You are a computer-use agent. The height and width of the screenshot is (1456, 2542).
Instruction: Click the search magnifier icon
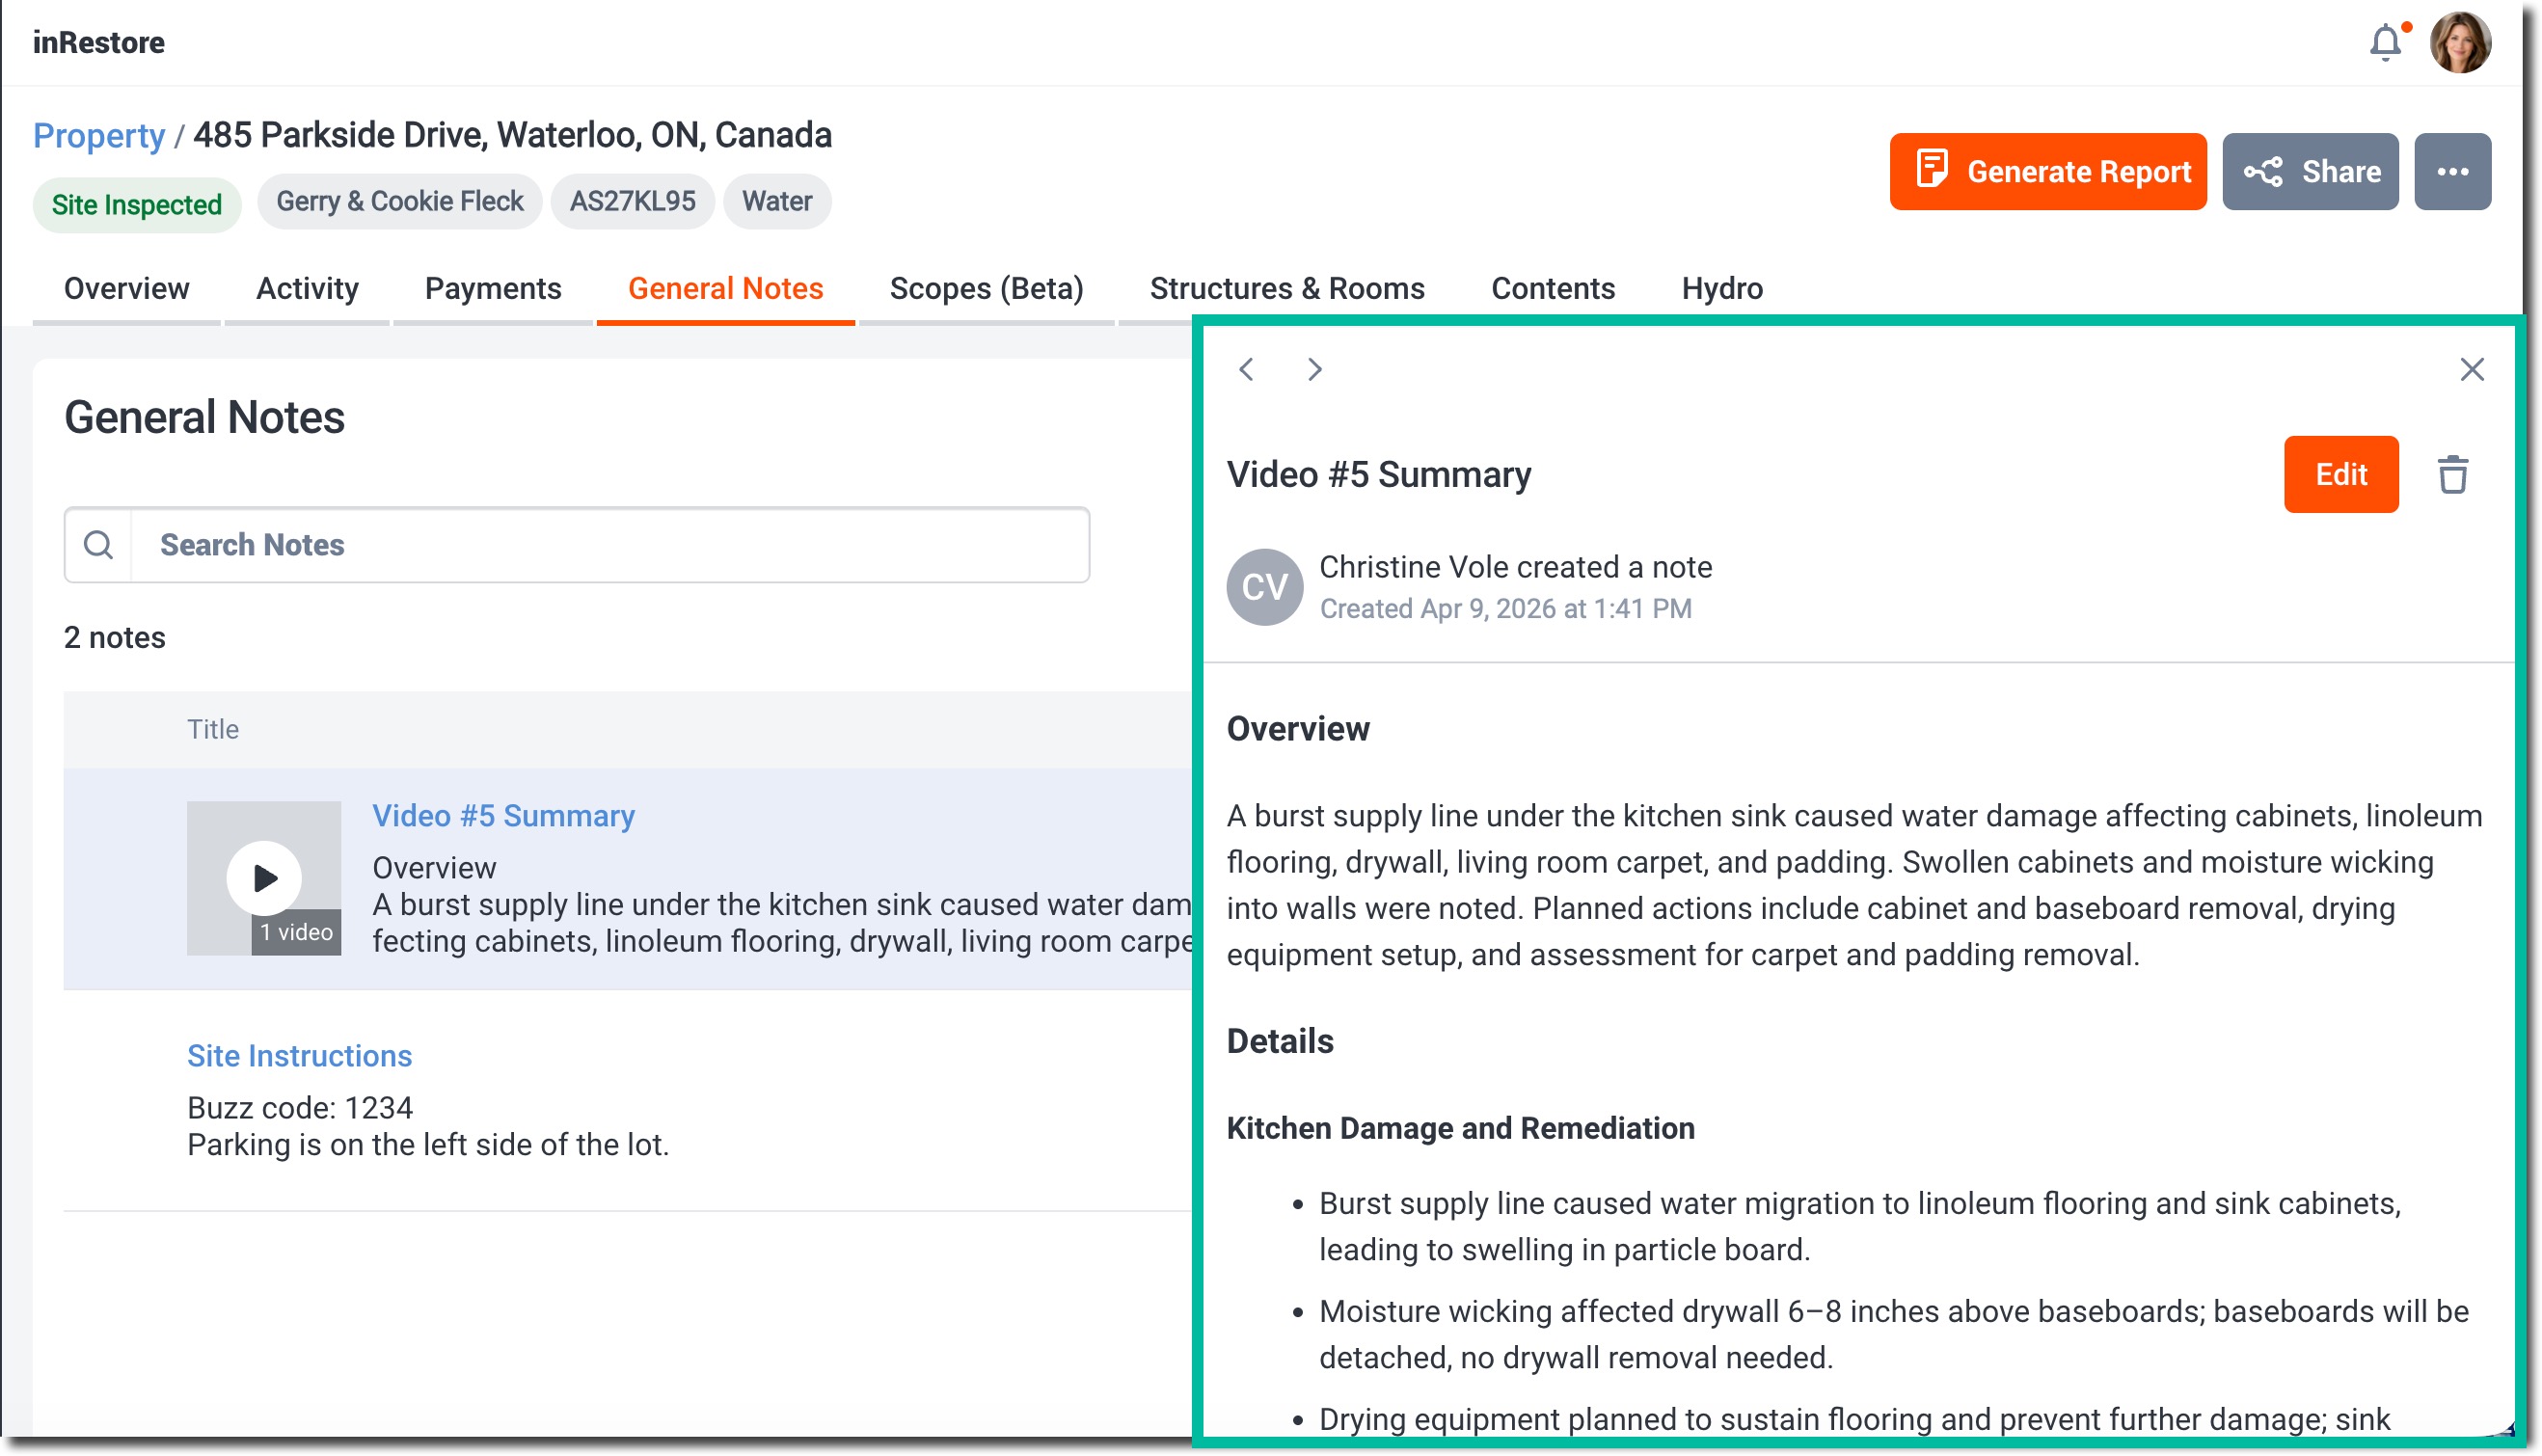click(x=98, y=545)
